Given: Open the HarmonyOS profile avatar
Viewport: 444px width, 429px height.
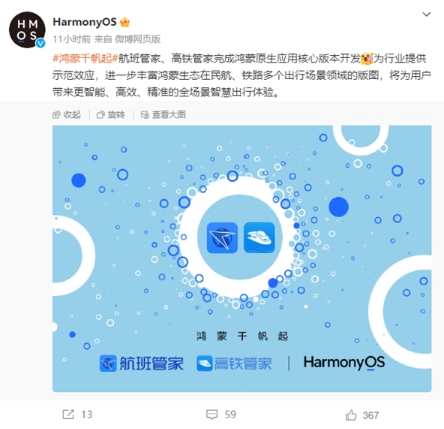Looking at the screenshot, I should click(27, 30).
